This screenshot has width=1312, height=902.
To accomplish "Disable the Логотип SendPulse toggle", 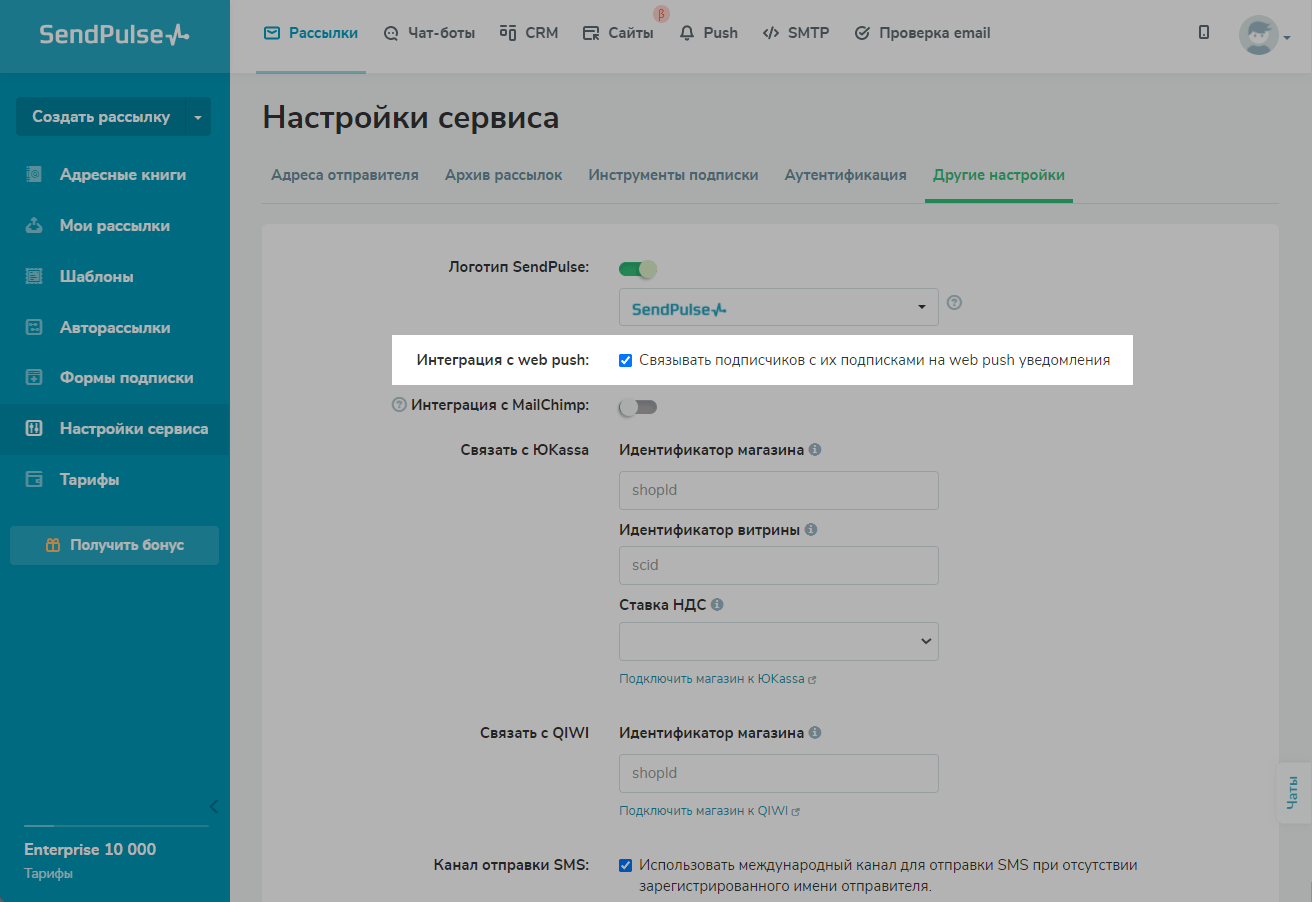I will point(638,268).
